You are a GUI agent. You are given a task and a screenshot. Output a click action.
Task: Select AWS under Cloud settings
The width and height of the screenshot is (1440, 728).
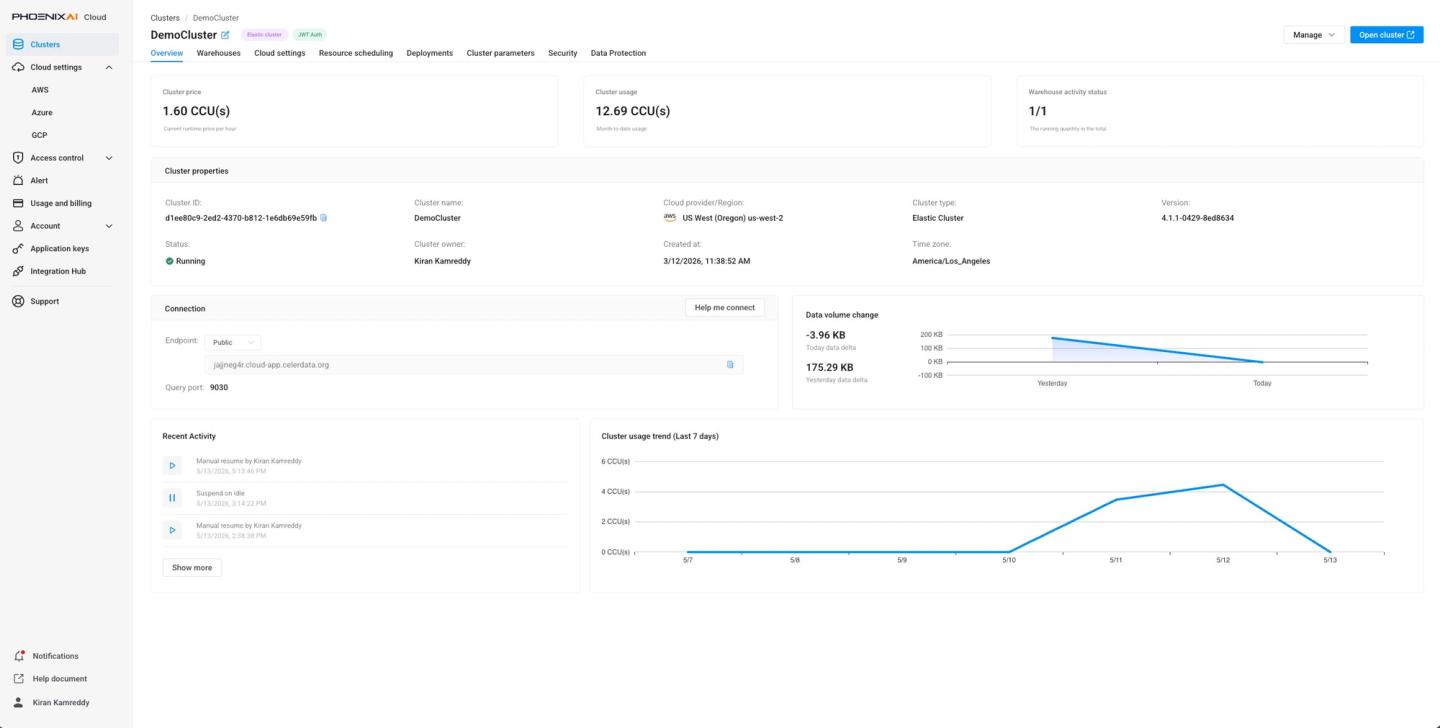click(x=40, y=90)
